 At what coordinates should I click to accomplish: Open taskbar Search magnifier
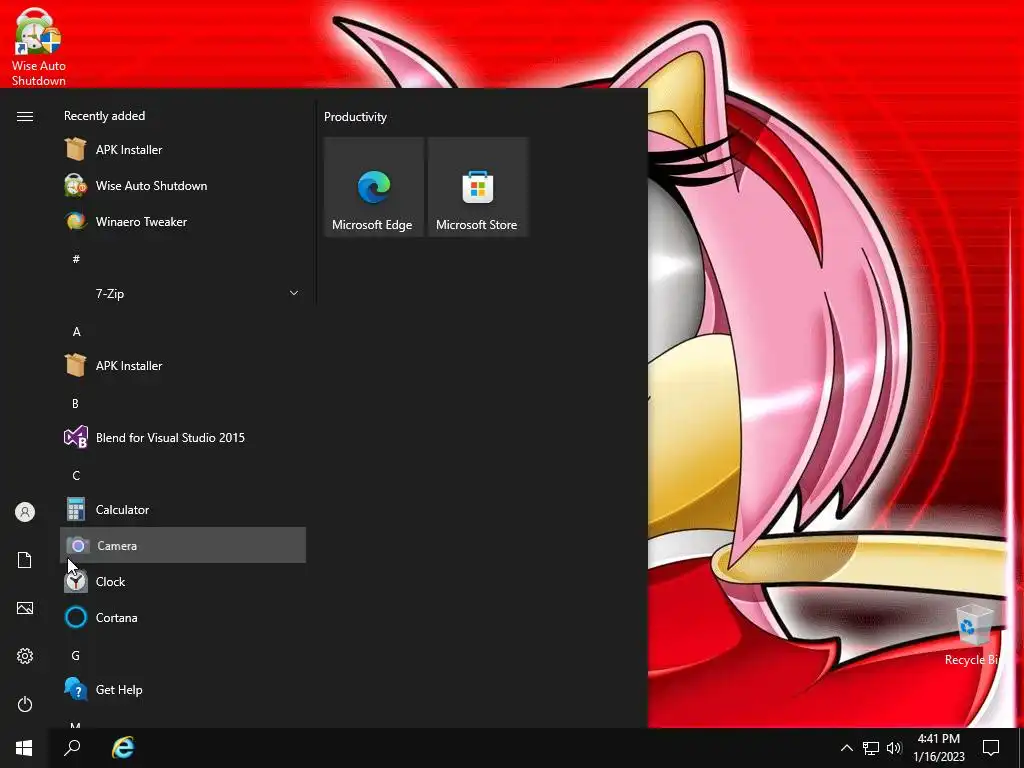72,748
